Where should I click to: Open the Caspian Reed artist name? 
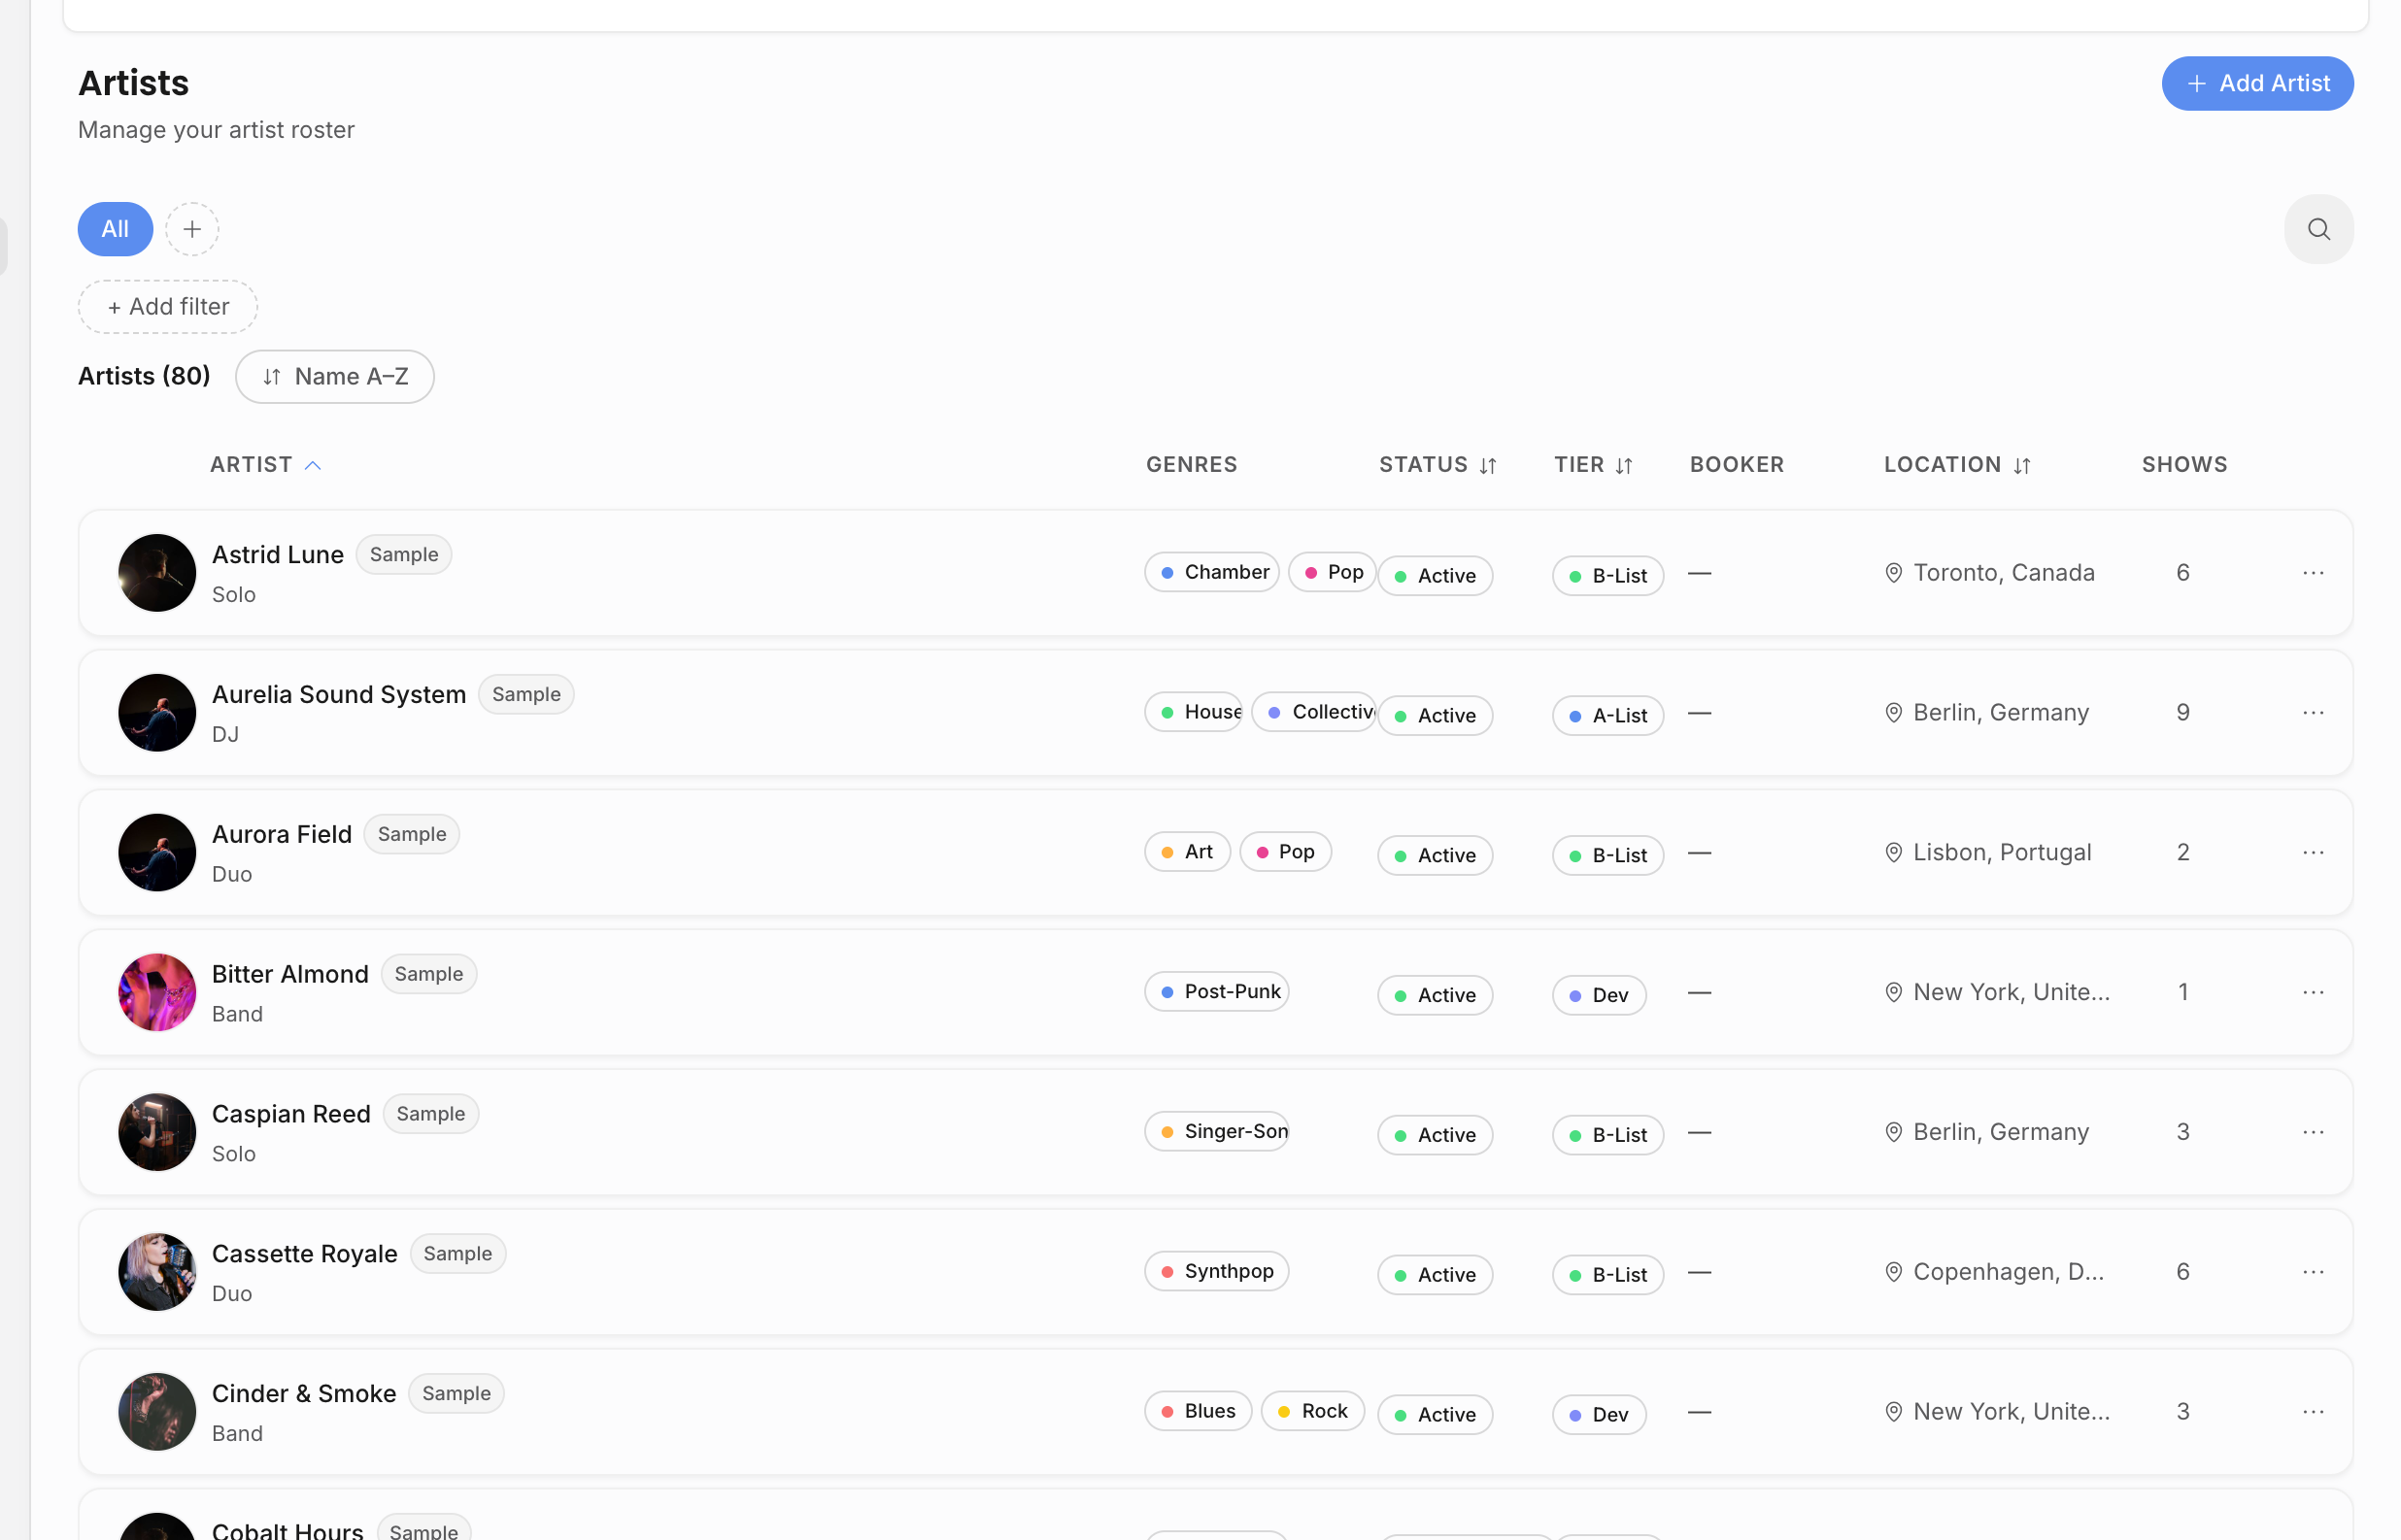[x=291, y=1115]
